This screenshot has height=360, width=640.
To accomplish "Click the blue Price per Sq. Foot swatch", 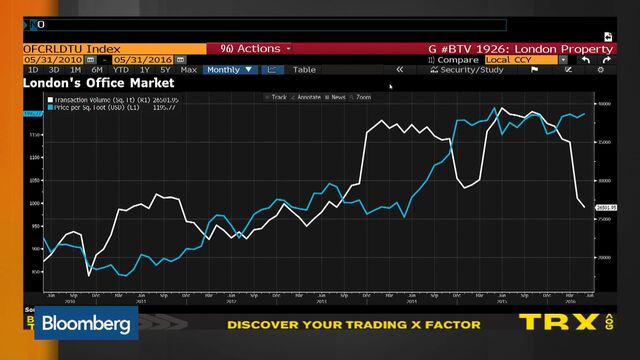I will click(51, 107).
